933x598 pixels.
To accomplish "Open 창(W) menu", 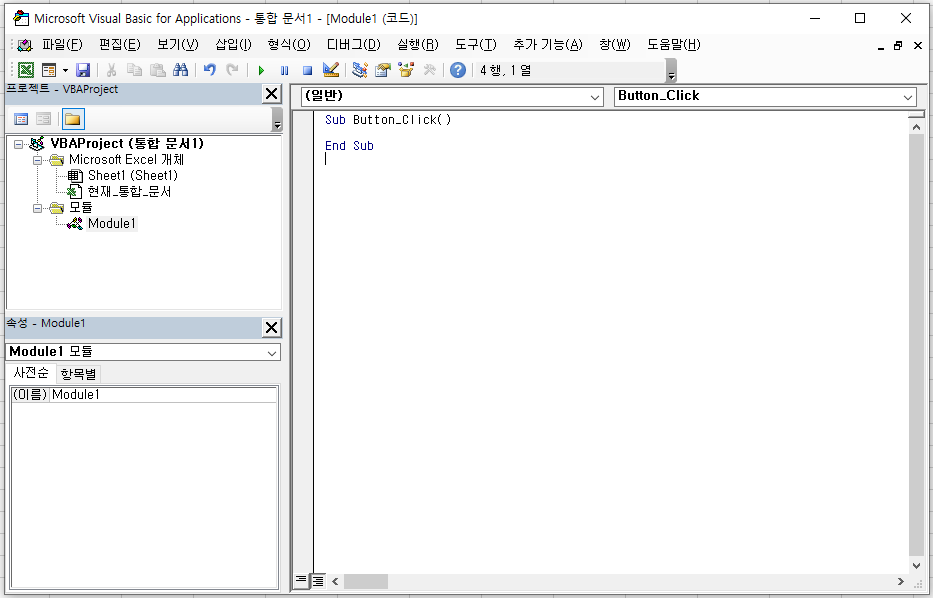I will pos(615,45).
